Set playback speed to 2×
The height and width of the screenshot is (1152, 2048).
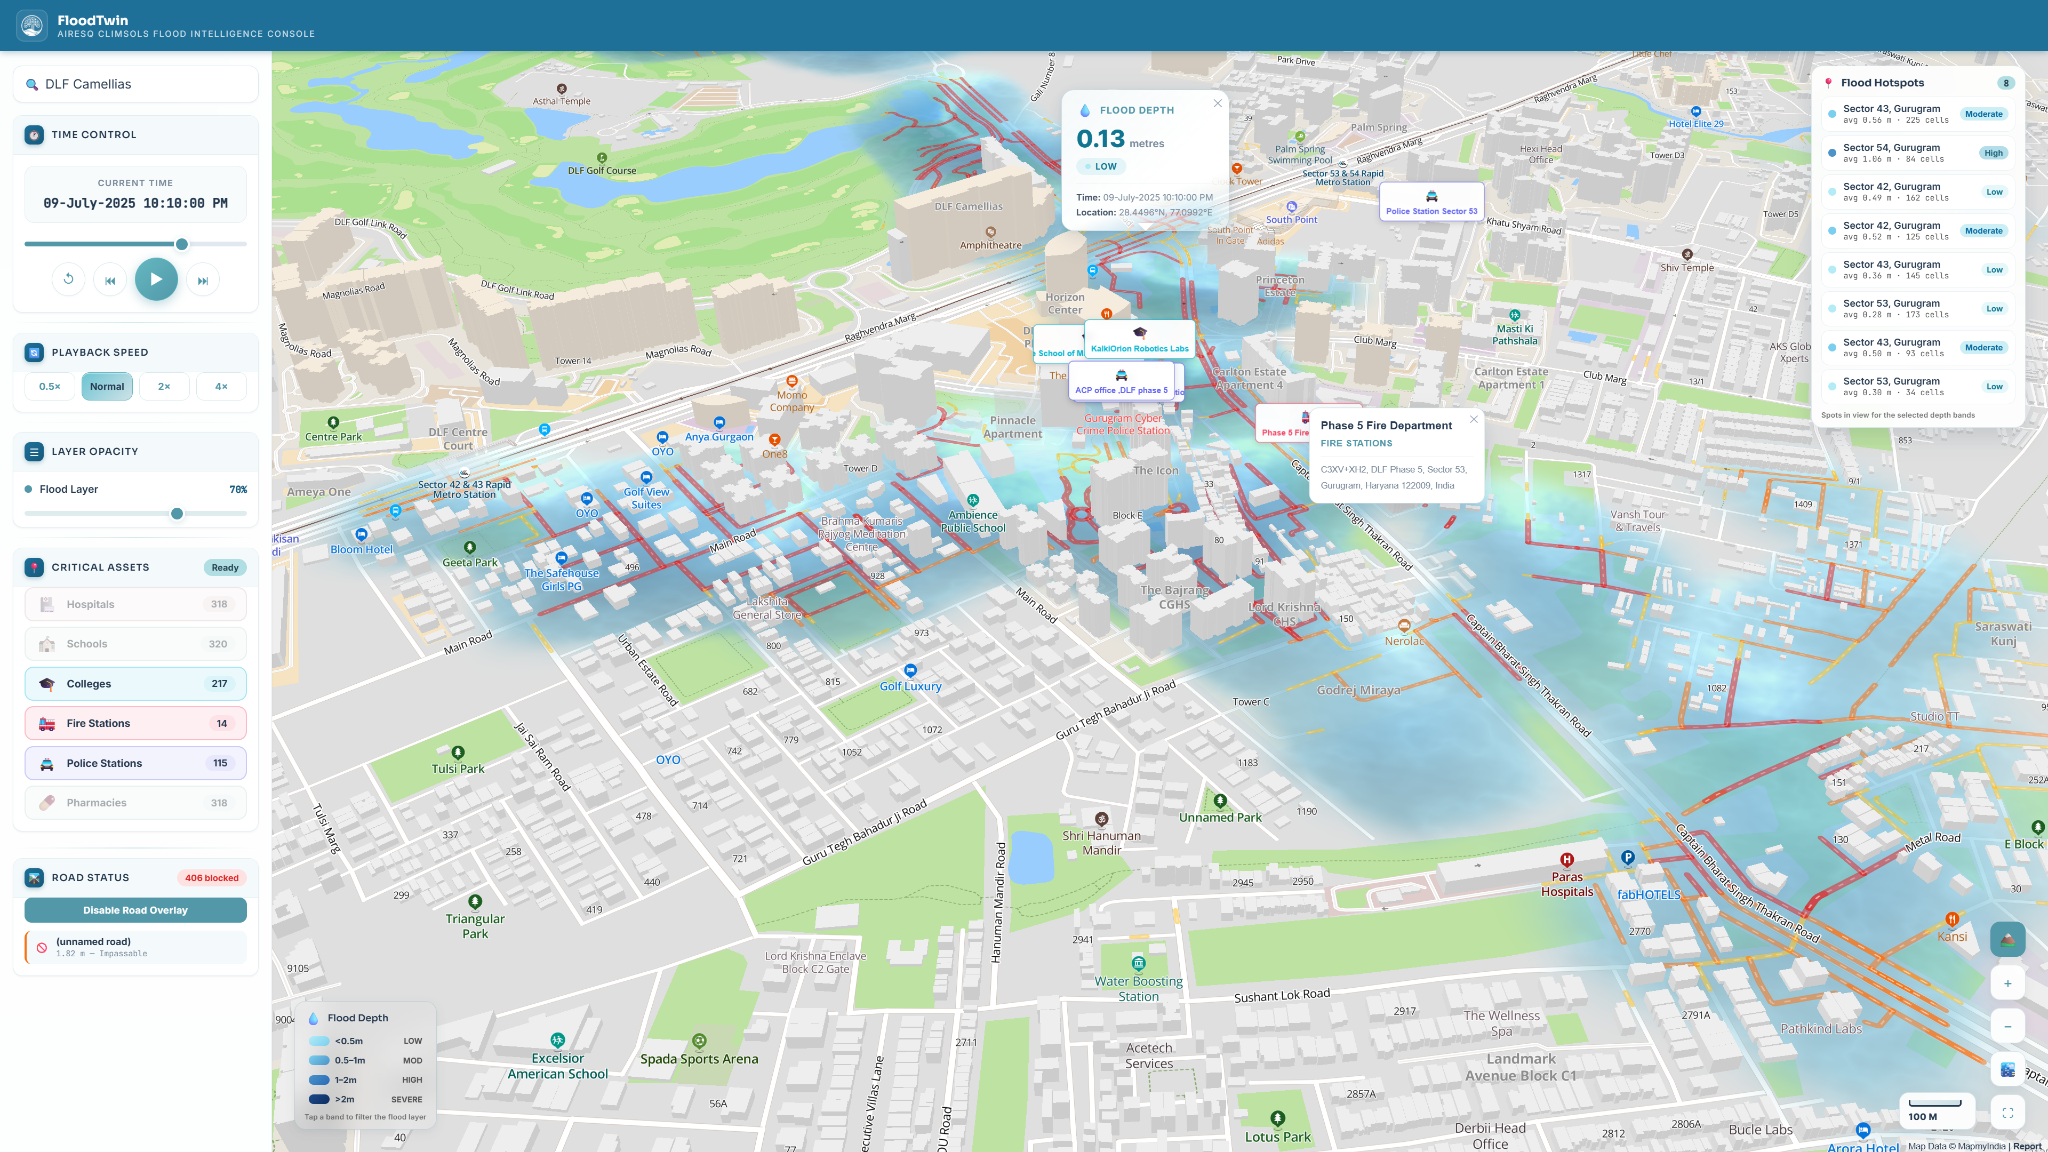click(x=164, y=387)
